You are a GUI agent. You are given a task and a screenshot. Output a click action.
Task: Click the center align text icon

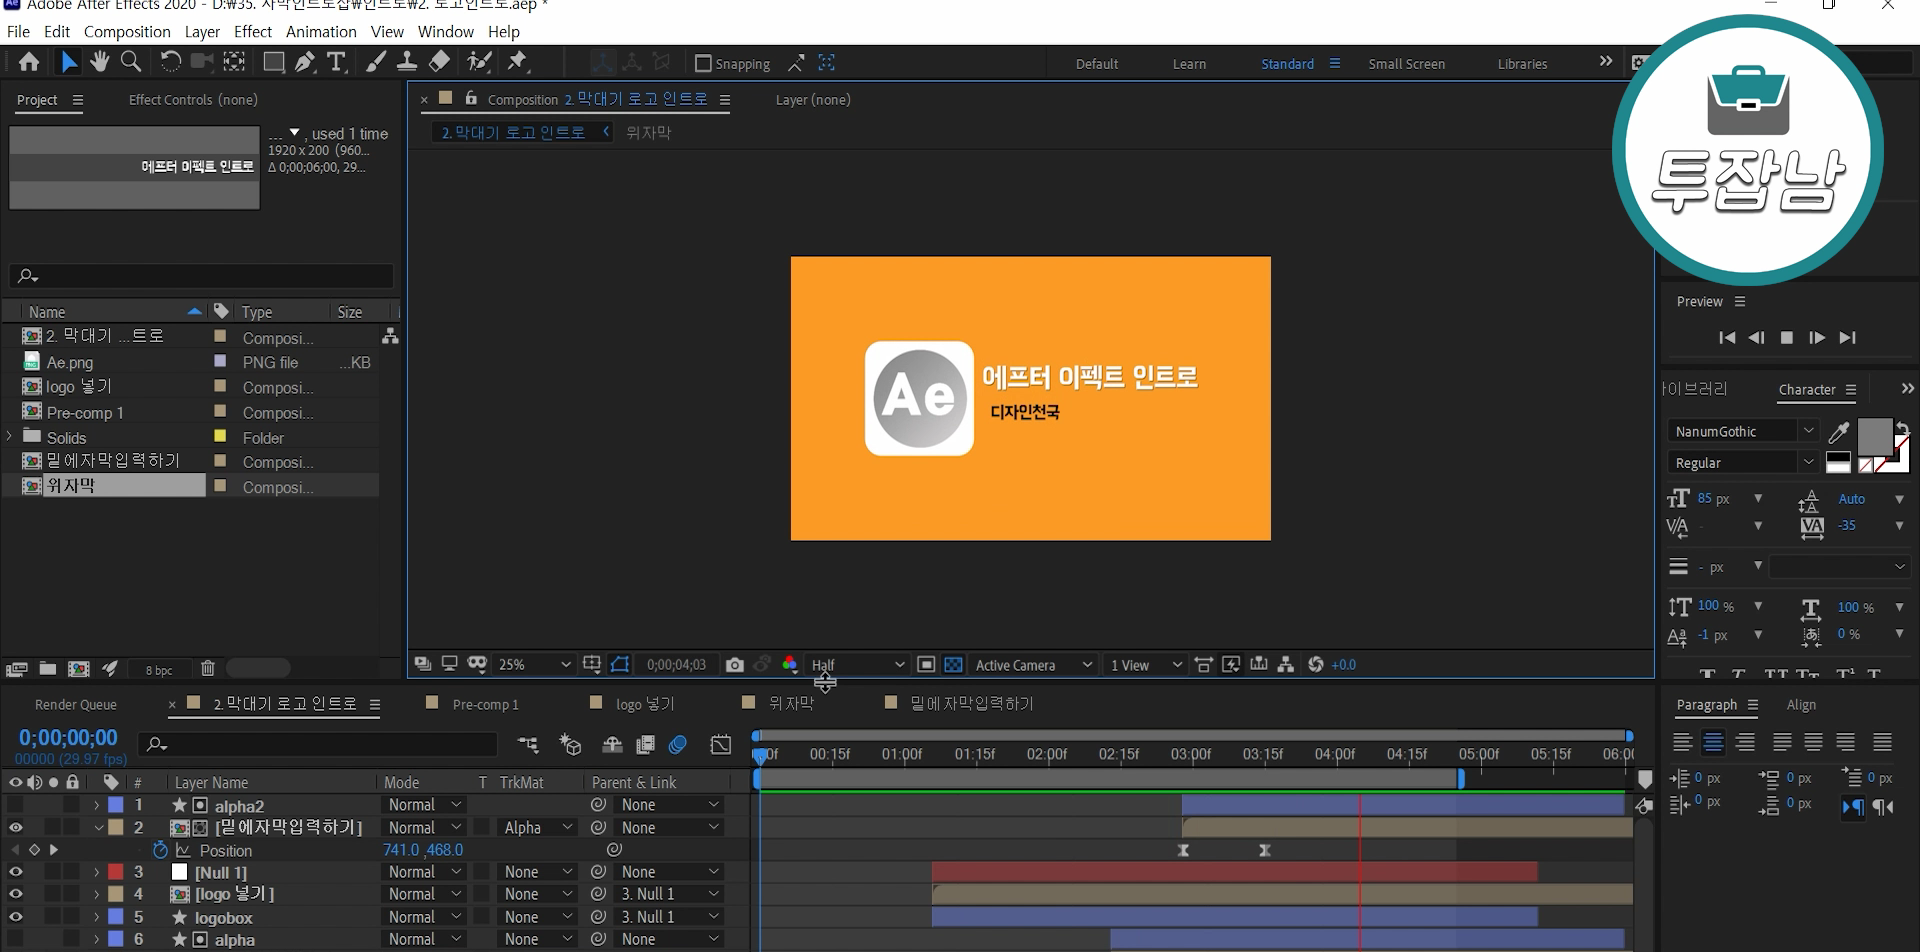click(x=1714, y=742)
